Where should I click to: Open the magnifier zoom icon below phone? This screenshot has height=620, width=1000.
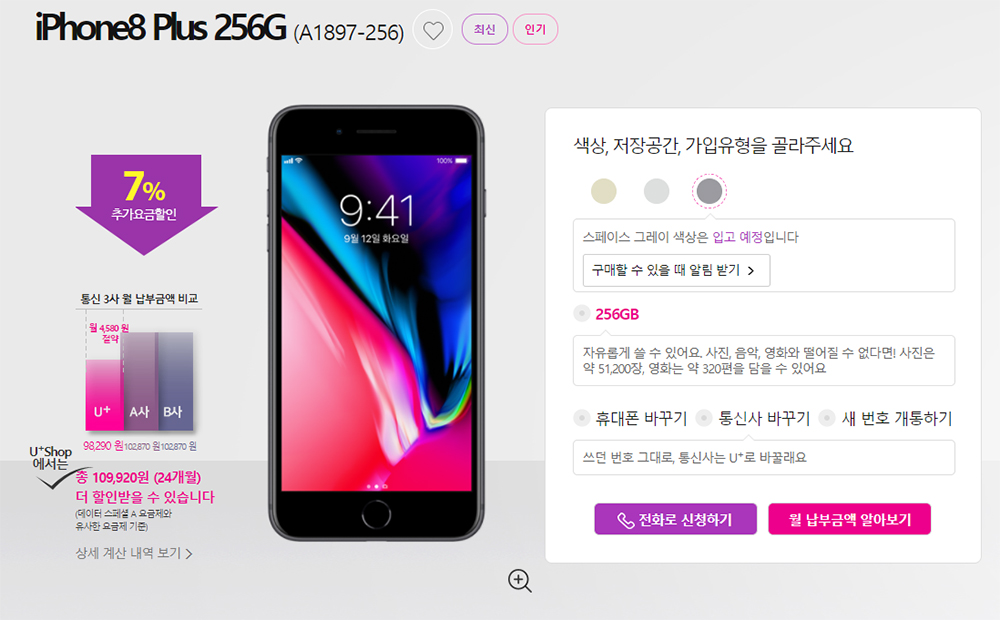[519, 580]
